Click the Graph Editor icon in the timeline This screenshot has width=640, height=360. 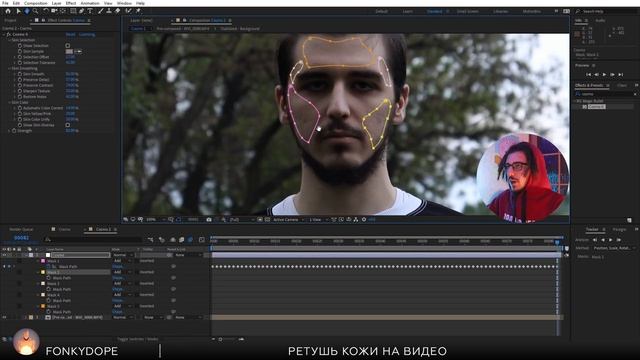(202, 240)
